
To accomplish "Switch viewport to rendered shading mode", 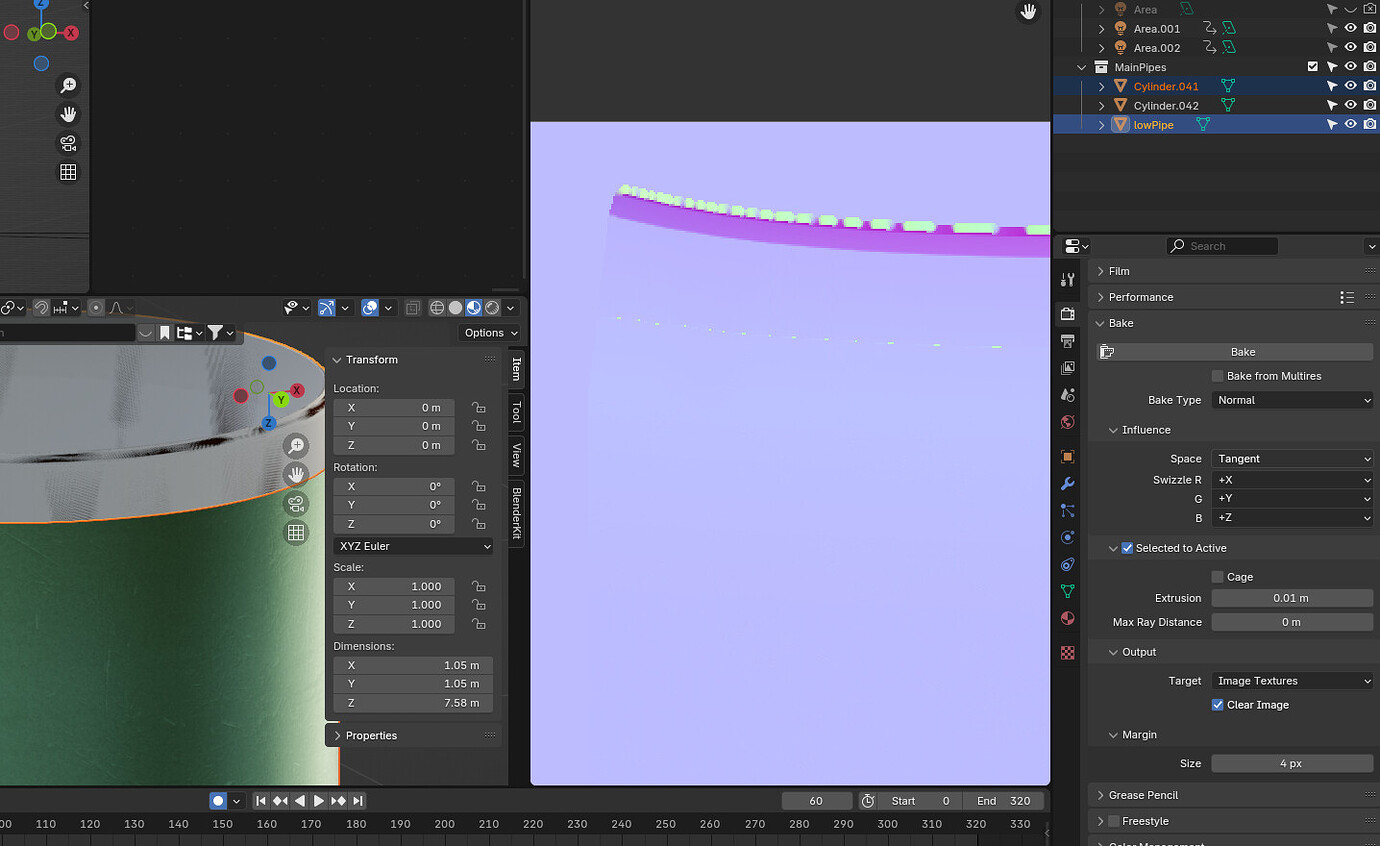I will [x=490, y=307].
